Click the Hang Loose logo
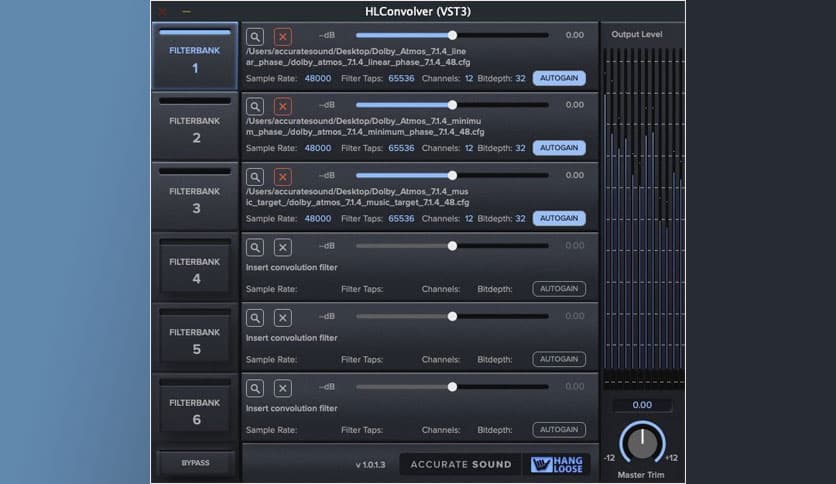 click(557, 464)
